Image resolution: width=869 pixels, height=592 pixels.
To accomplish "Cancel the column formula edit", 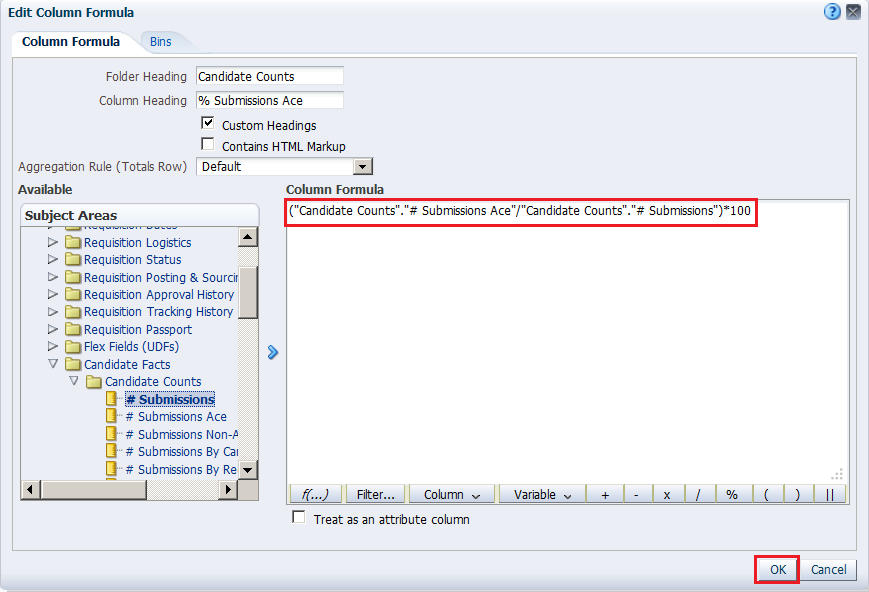I will [828, 569].
